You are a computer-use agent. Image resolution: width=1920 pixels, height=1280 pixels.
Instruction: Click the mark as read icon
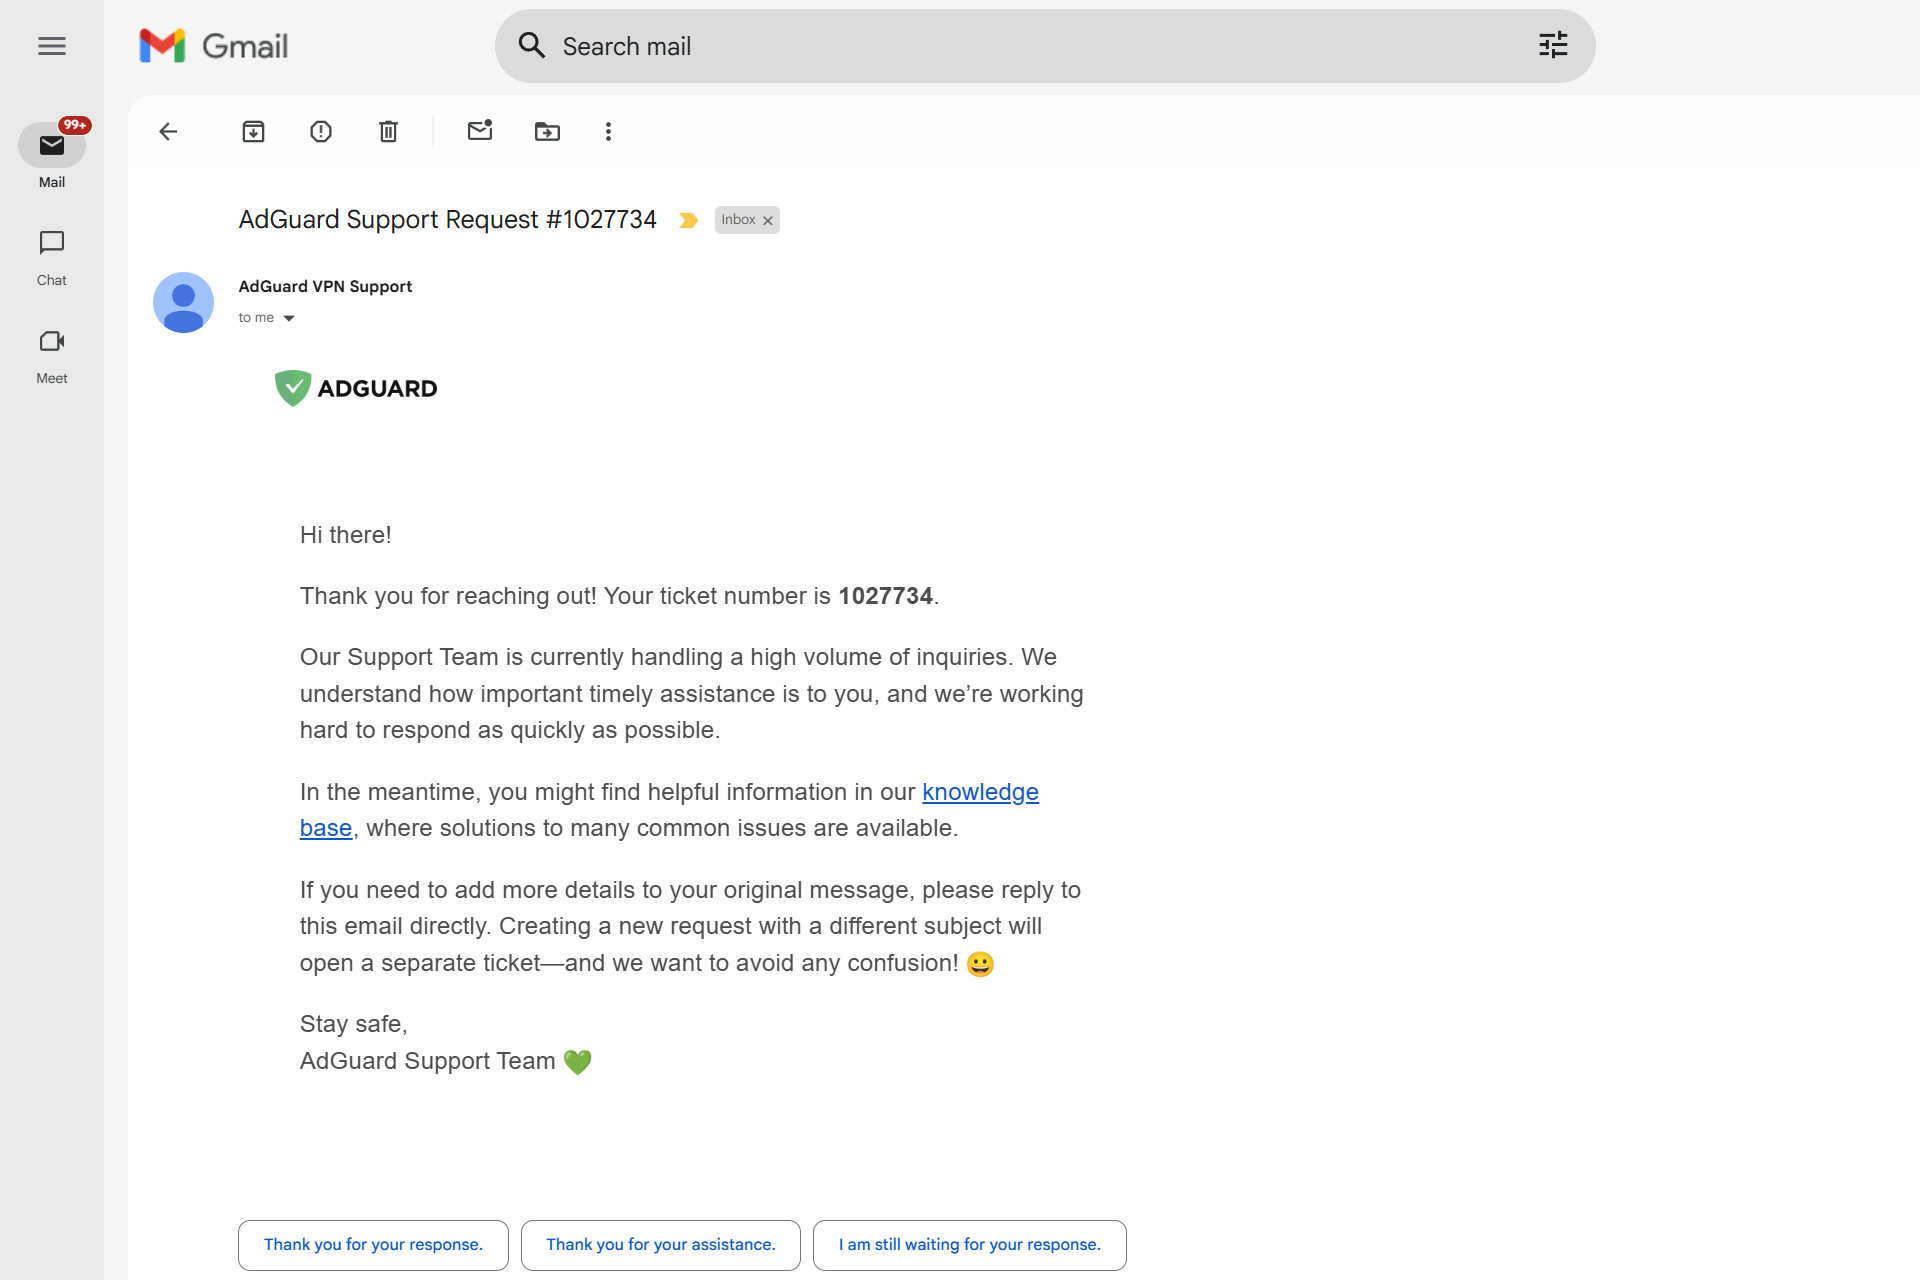479,131
